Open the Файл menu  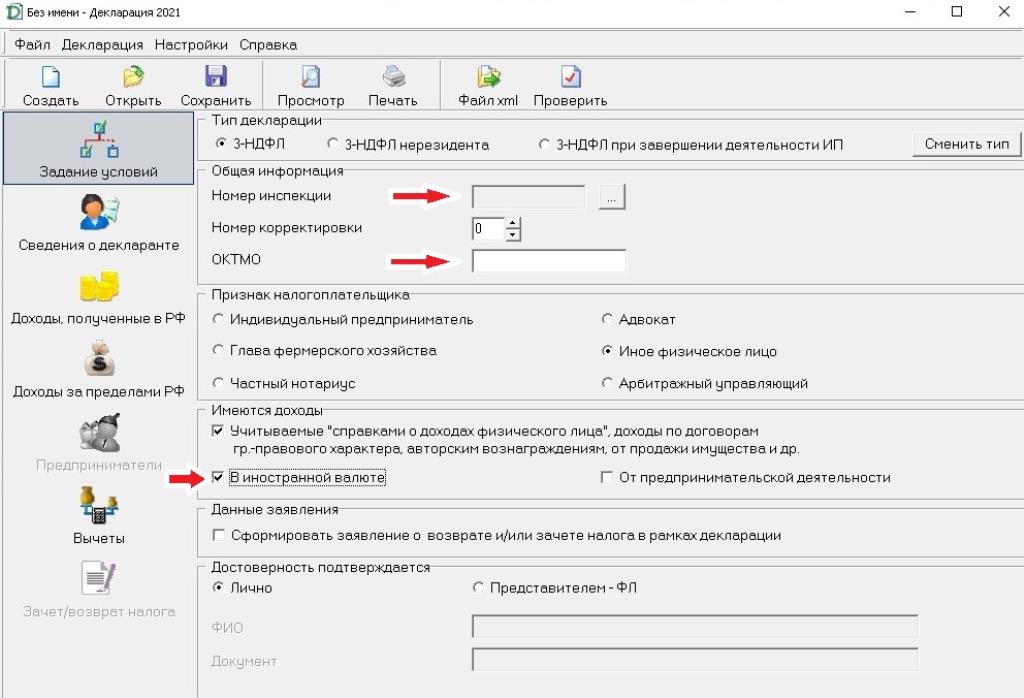click(x=32, y=44)
